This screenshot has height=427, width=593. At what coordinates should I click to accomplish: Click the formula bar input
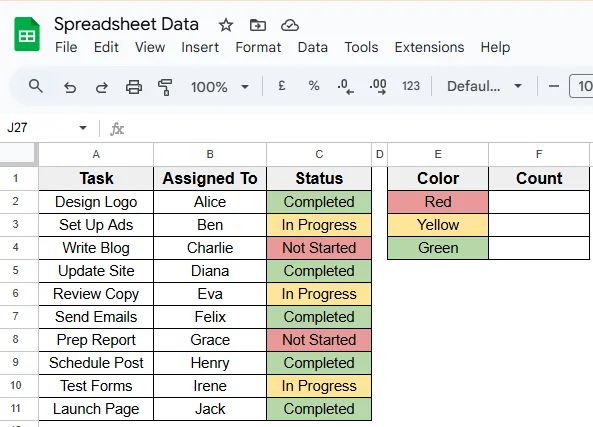pos(359,129)
